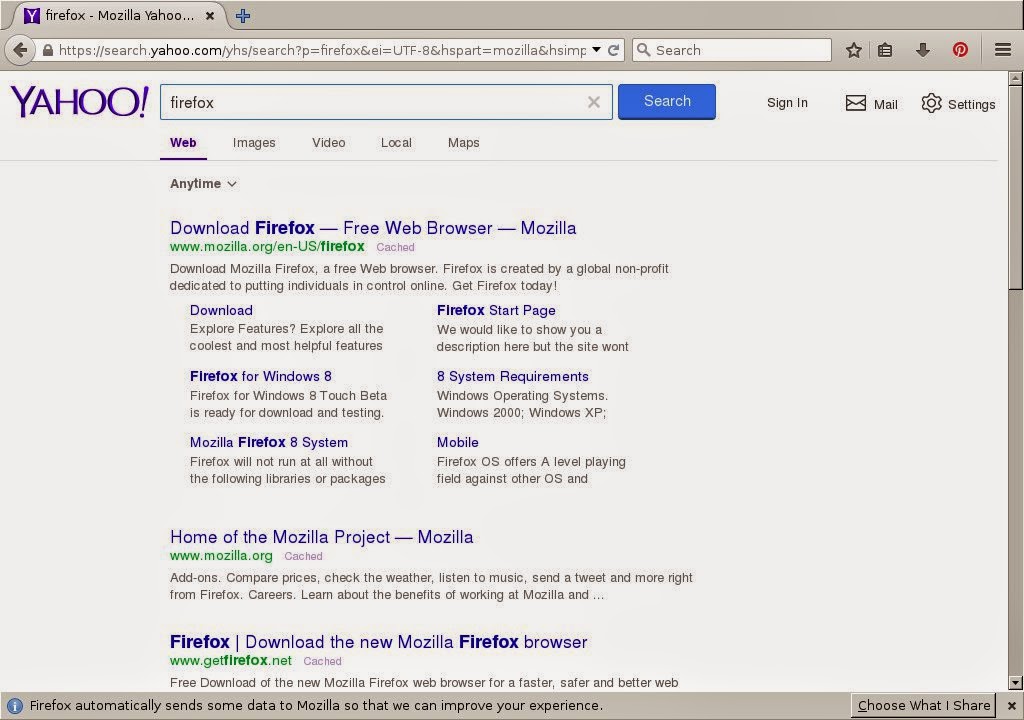Open 8 System Requirements sublink
The width and height of the screenshot is (1024, 720).
point(513,376)
